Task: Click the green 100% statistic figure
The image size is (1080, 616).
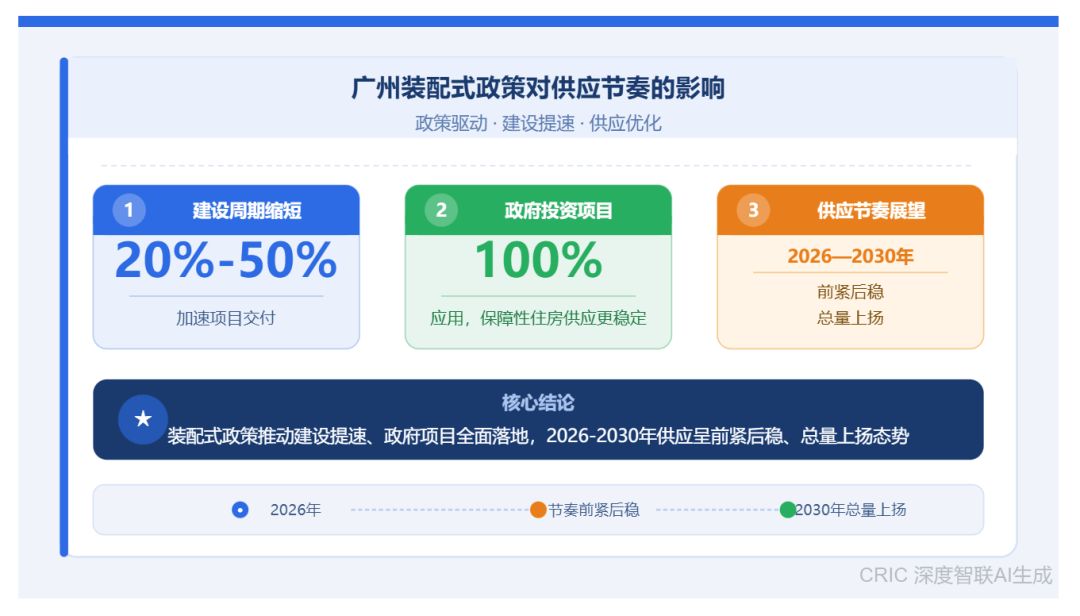Action: (538, 261)
